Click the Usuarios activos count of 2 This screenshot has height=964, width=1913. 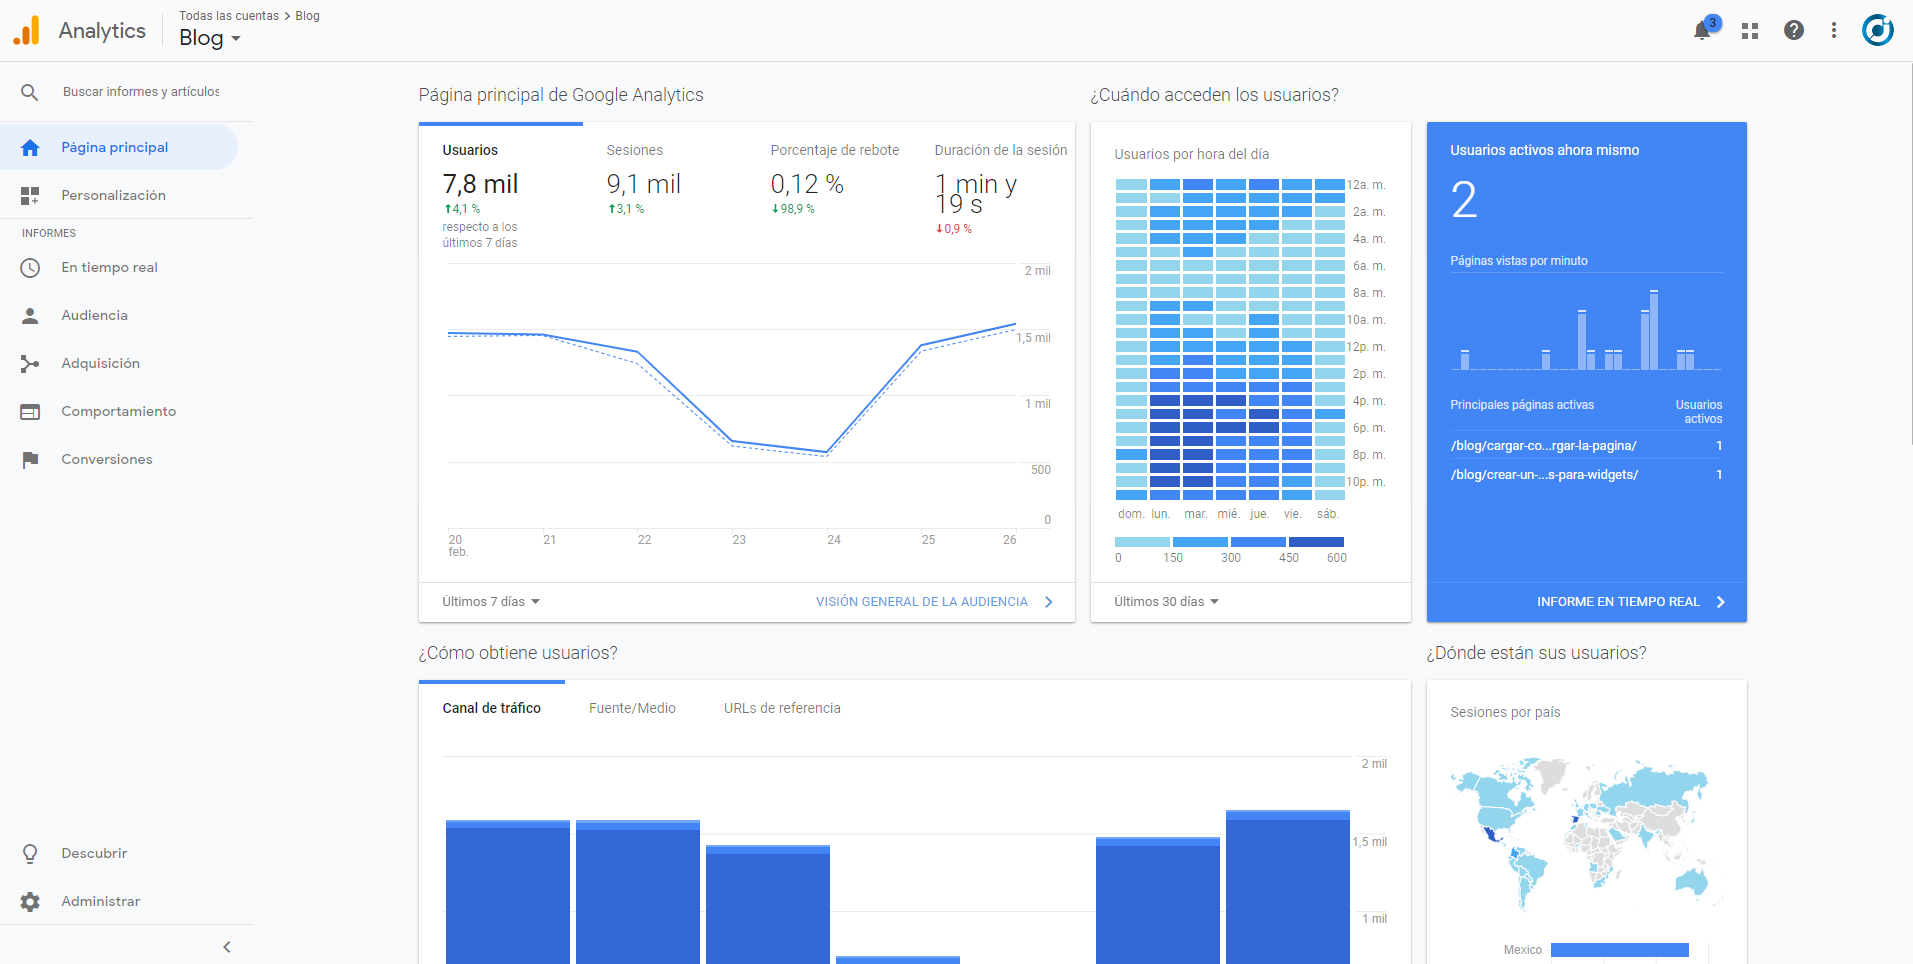click(x=1464, y=200)
